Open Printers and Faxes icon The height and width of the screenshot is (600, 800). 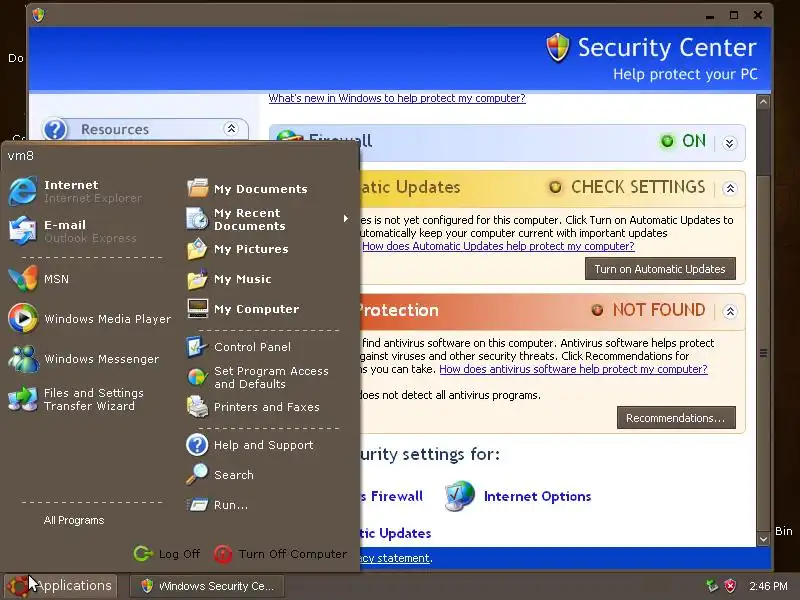coord(197,407)
